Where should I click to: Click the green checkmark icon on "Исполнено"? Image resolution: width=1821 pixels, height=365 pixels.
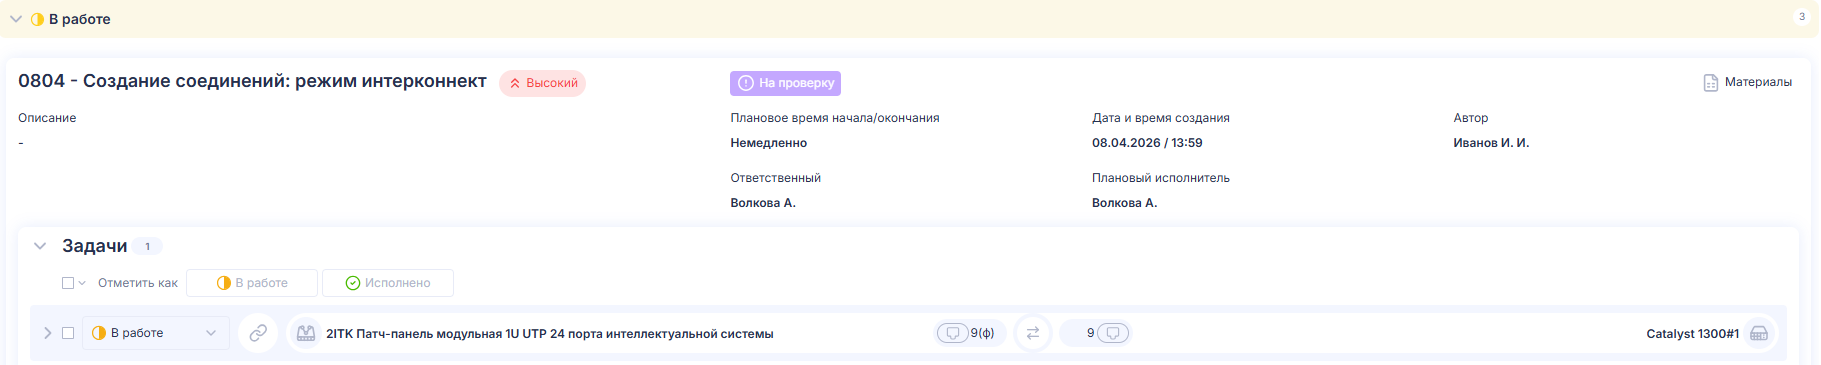353,283
